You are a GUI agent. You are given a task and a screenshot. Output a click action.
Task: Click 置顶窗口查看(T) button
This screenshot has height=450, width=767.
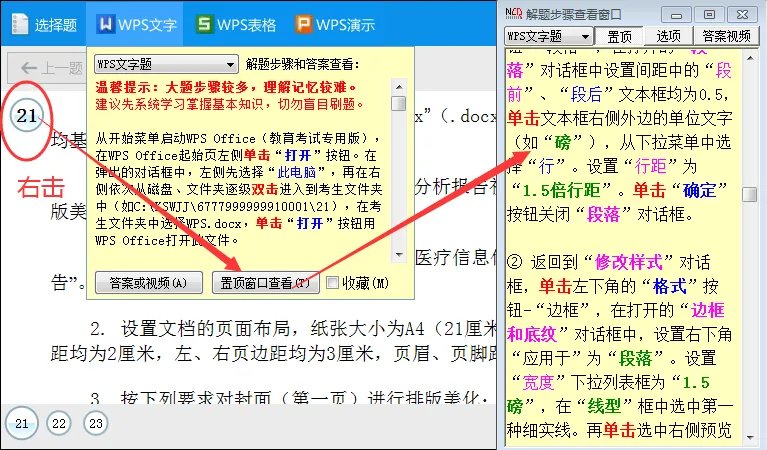click(x=265, y=283)
